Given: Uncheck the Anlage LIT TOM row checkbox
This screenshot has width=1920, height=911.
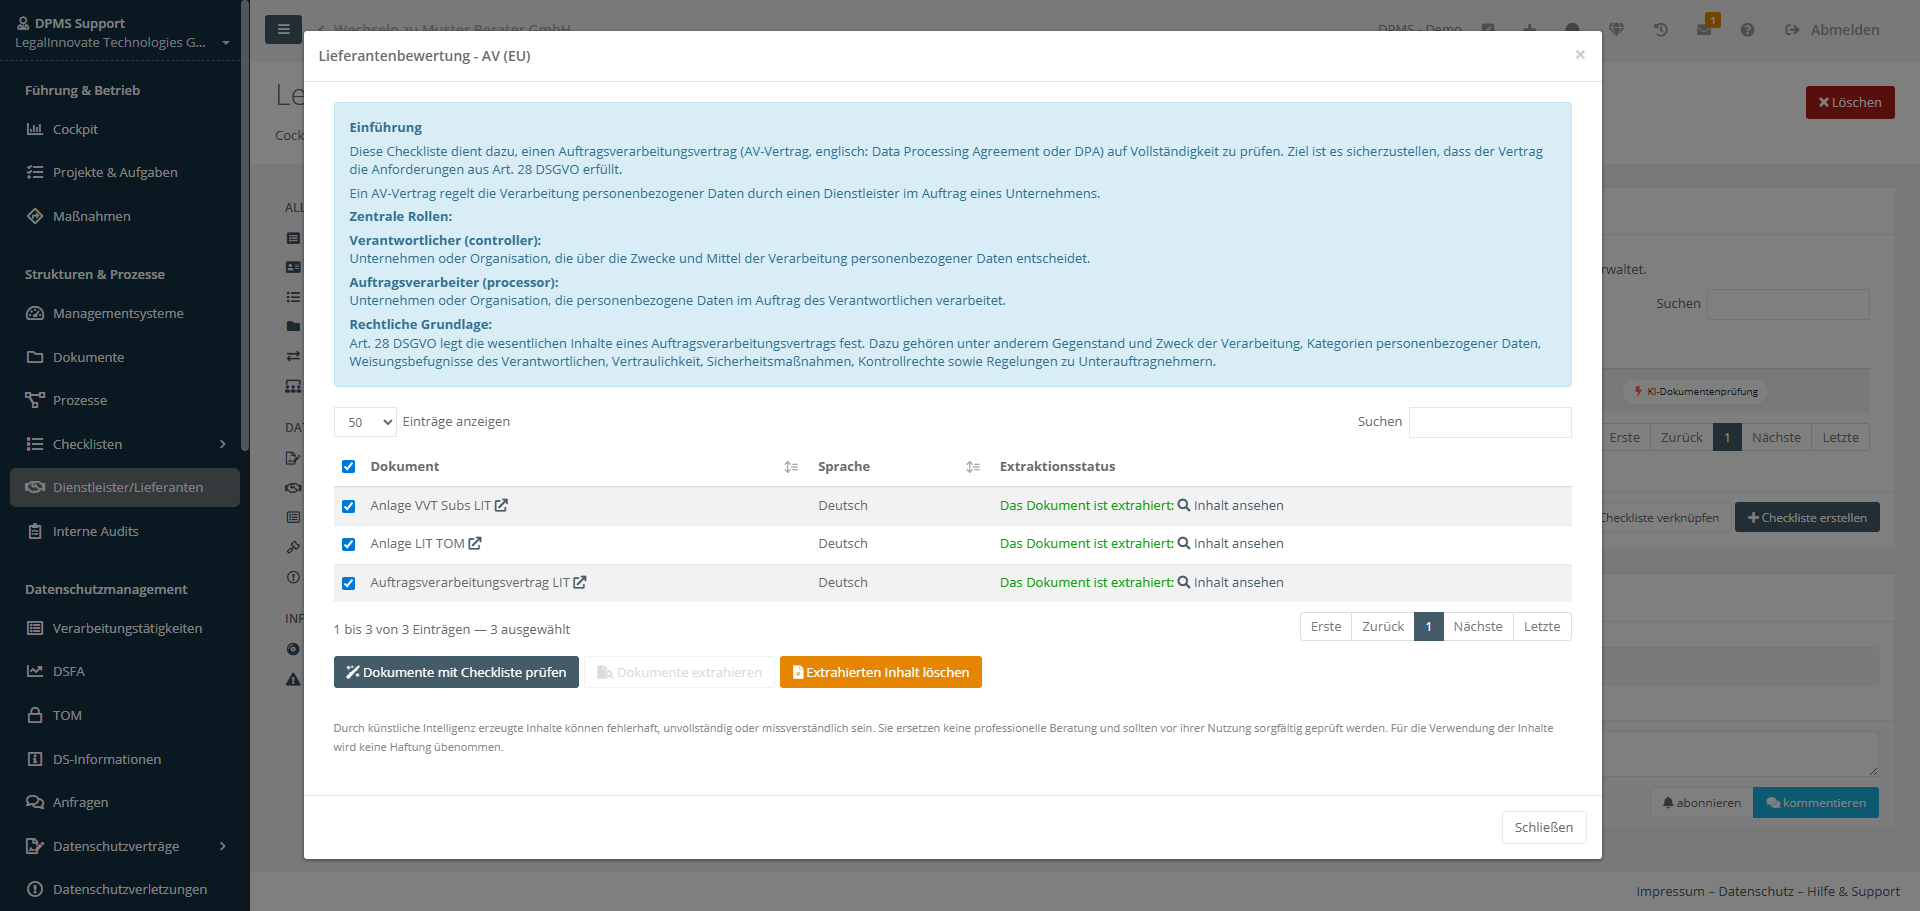Looking at the screenshot, I should [x=349, y=545].
